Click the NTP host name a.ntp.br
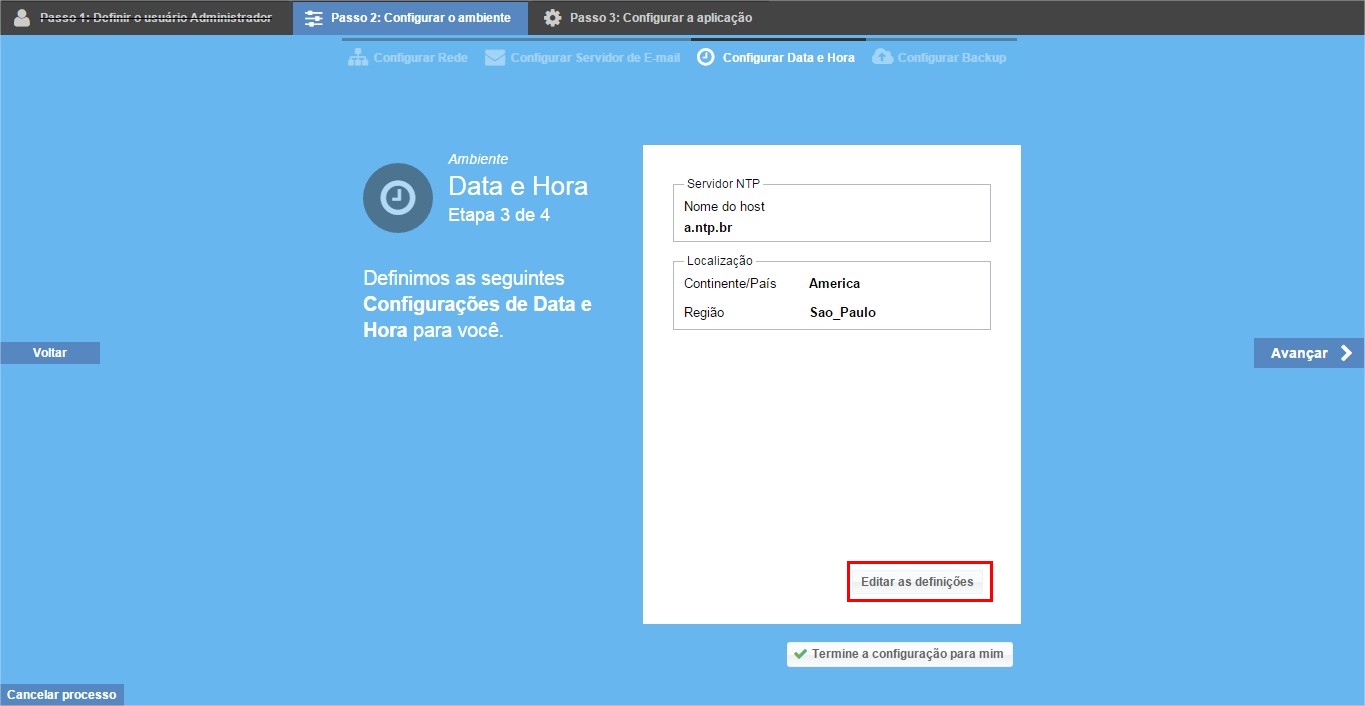The width and height of the screenshot is (1365, 706). [708, 228]
